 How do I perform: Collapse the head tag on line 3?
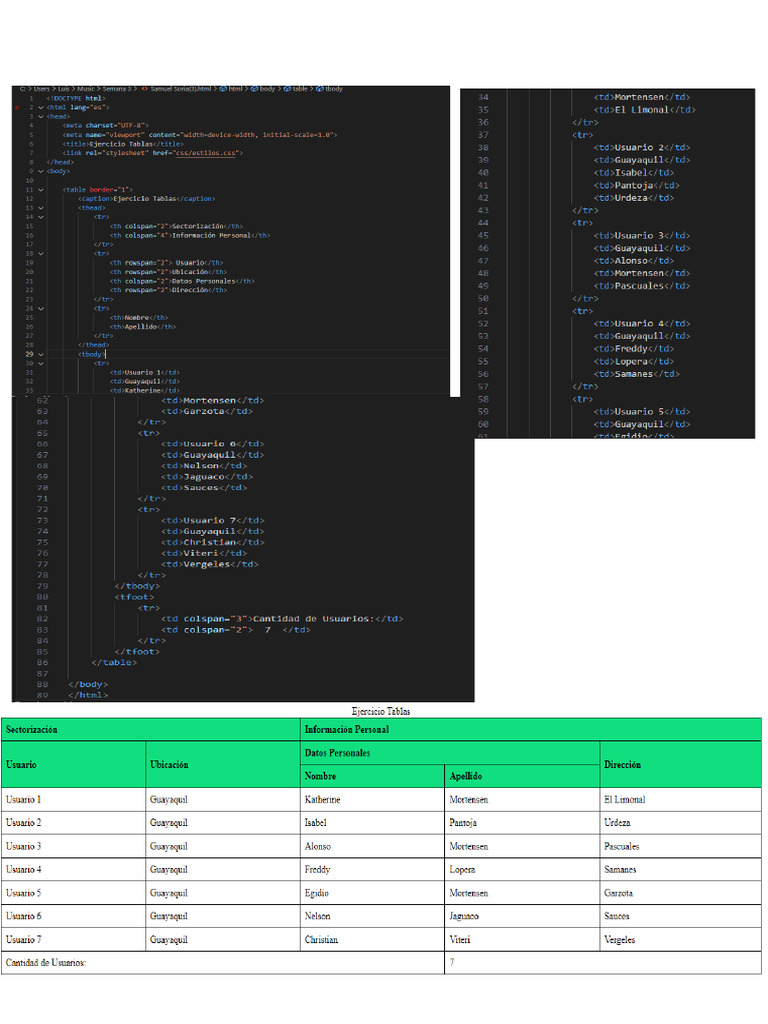41,116
